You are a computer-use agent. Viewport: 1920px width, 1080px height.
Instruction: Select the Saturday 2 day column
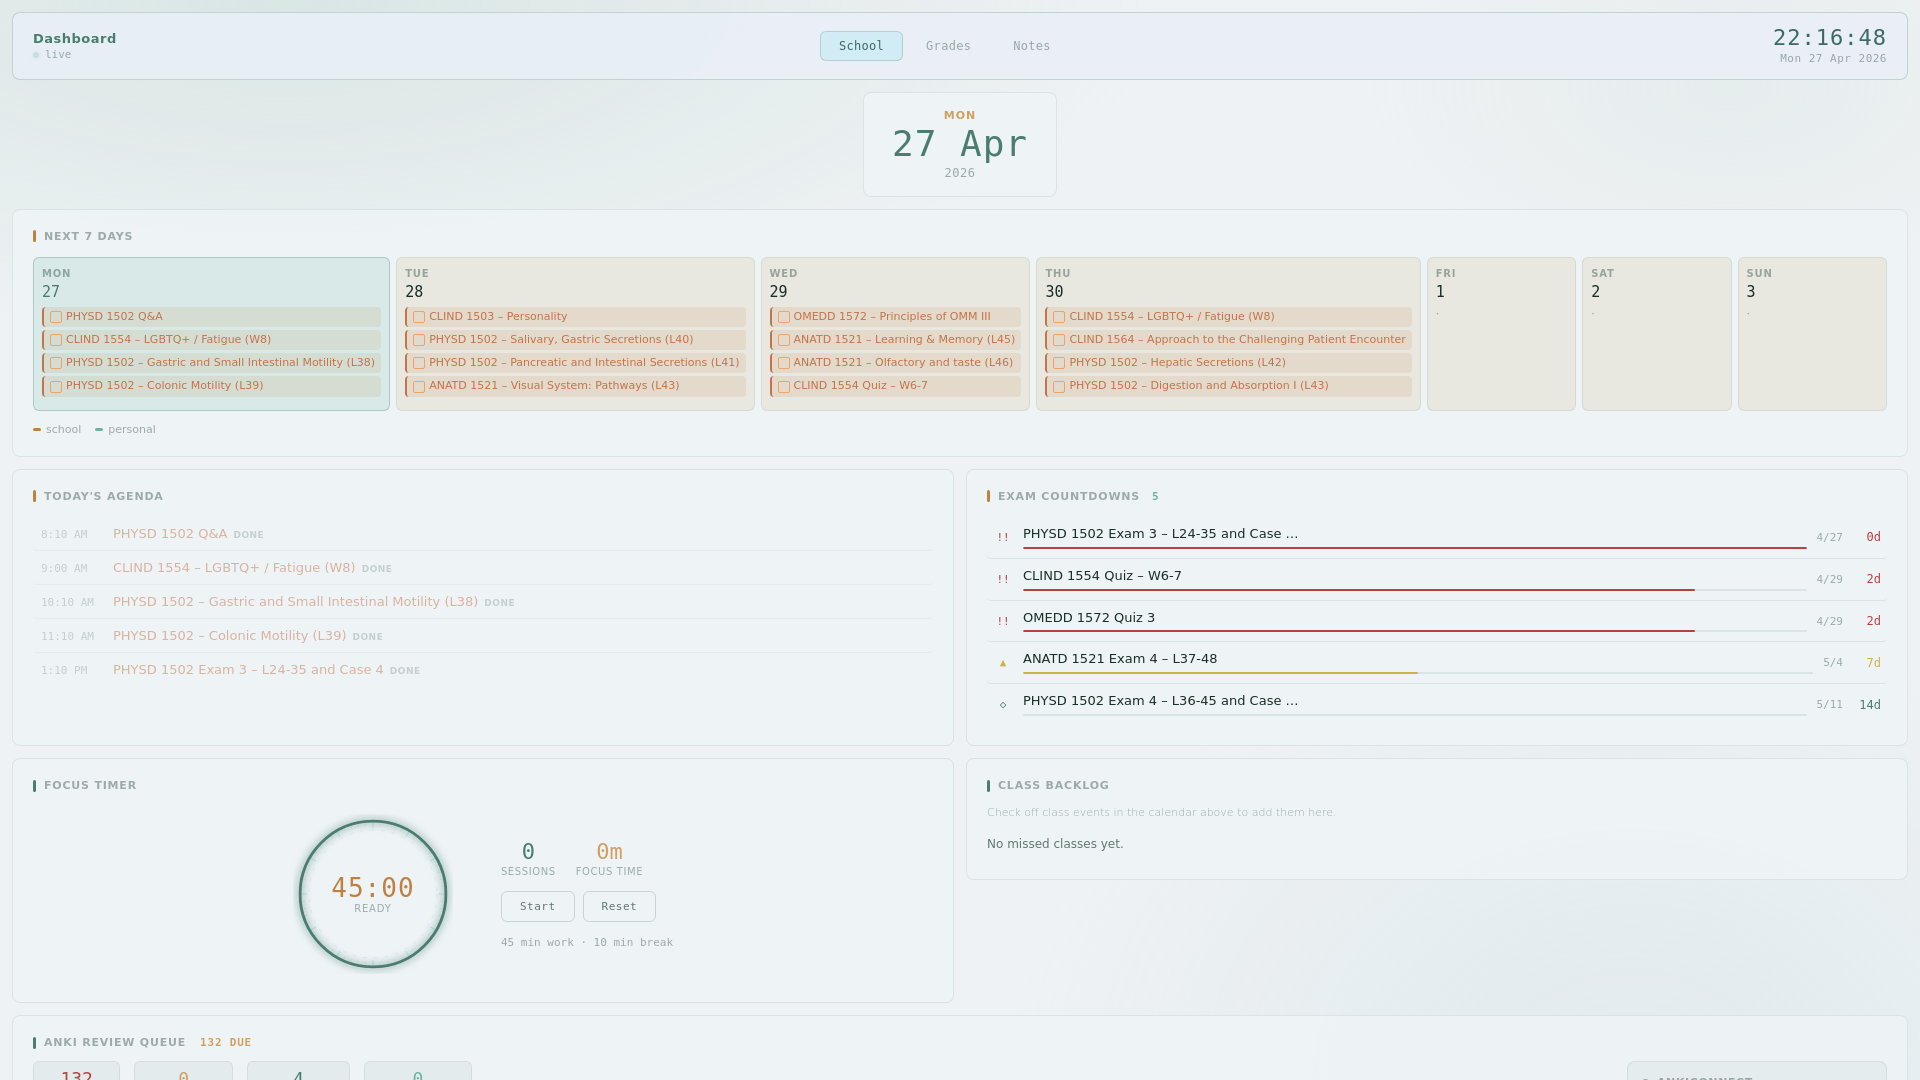point(1657,334)
